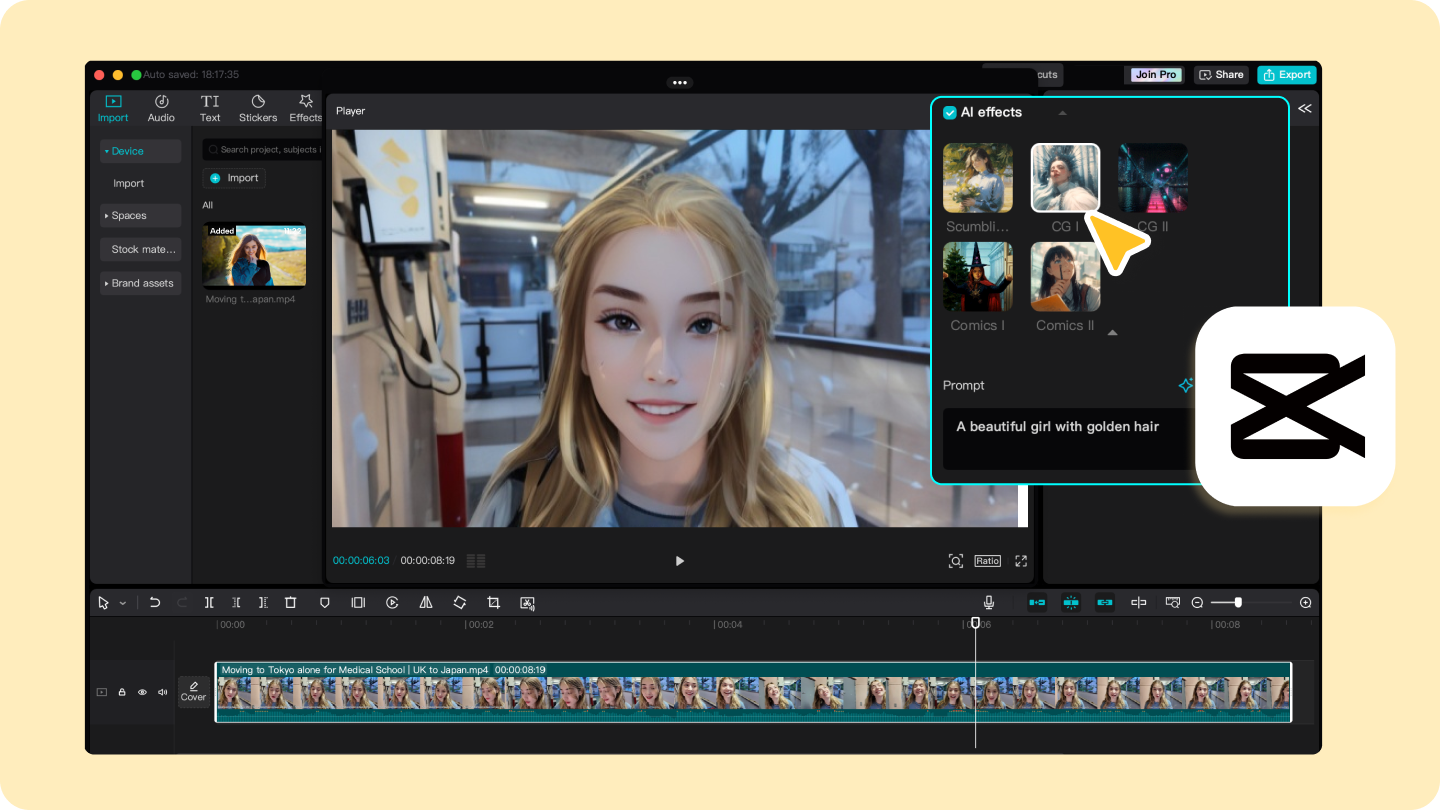This screenshot has height=810, width=1440.
Task: Open the Audio tab
Action: click(x=161, y=108)
